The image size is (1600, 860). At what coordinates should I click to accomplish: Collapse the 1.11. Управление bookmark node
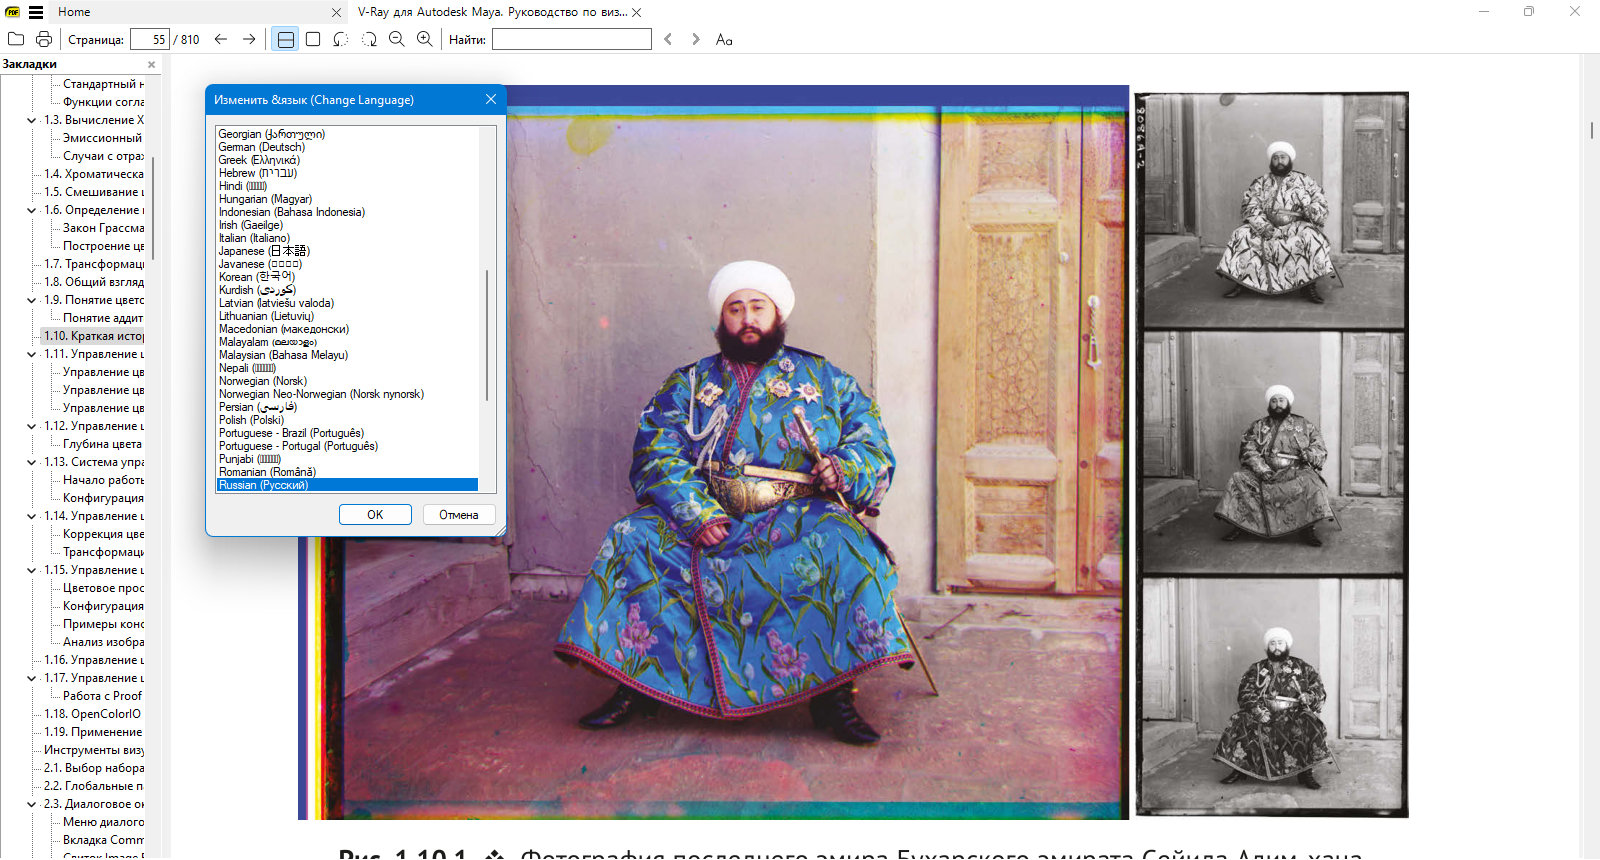pos(32,354)
